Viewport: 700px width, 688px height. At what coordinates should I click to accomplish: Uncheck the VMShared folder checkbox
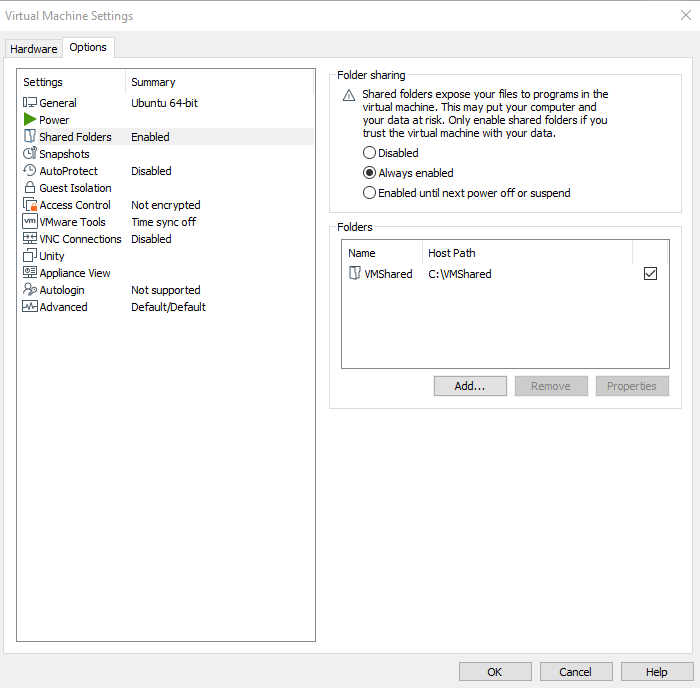[x=650, y=273]
